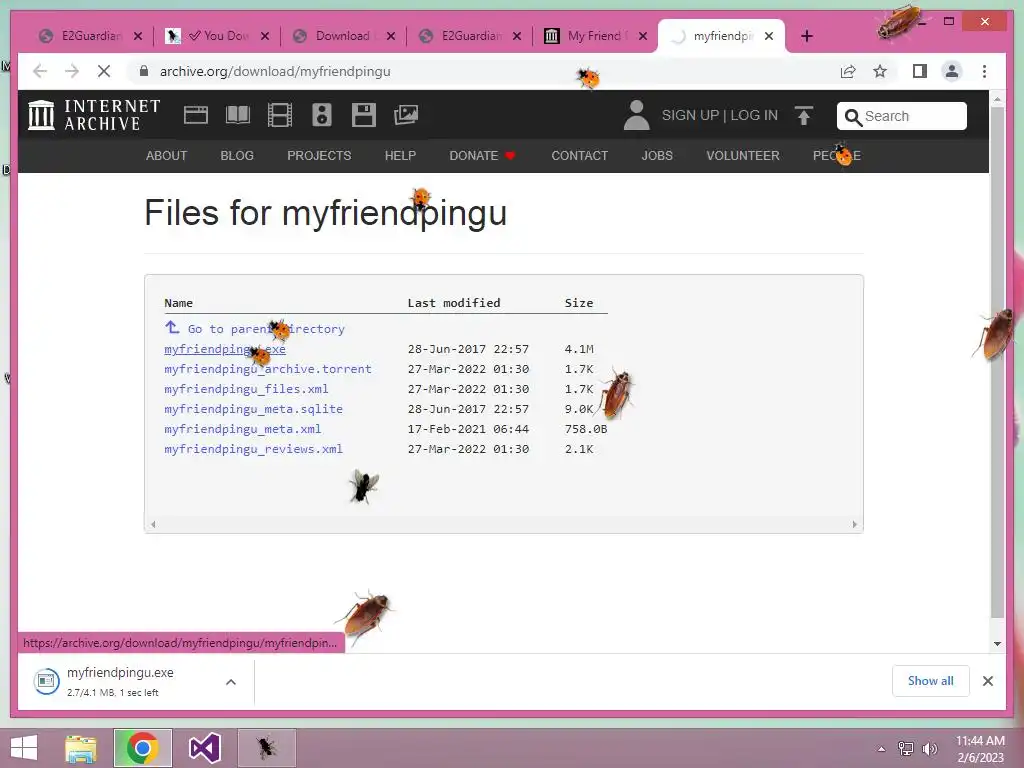Open myfriendpingu_meta.xml link
Viewport: 1024px width, 768px height.
(242, 429)
